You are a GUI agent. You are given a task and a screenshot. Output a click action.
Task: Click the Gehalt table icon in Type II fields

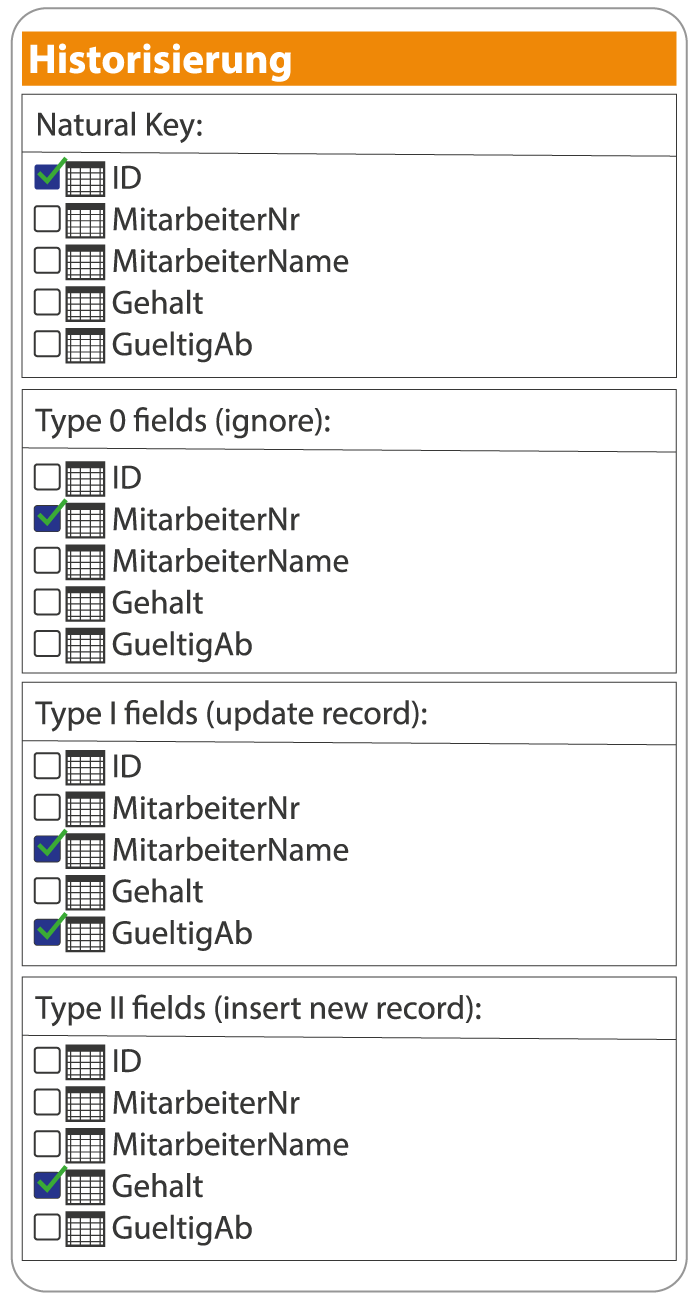pyautogui.click(x=84, y=1186)
